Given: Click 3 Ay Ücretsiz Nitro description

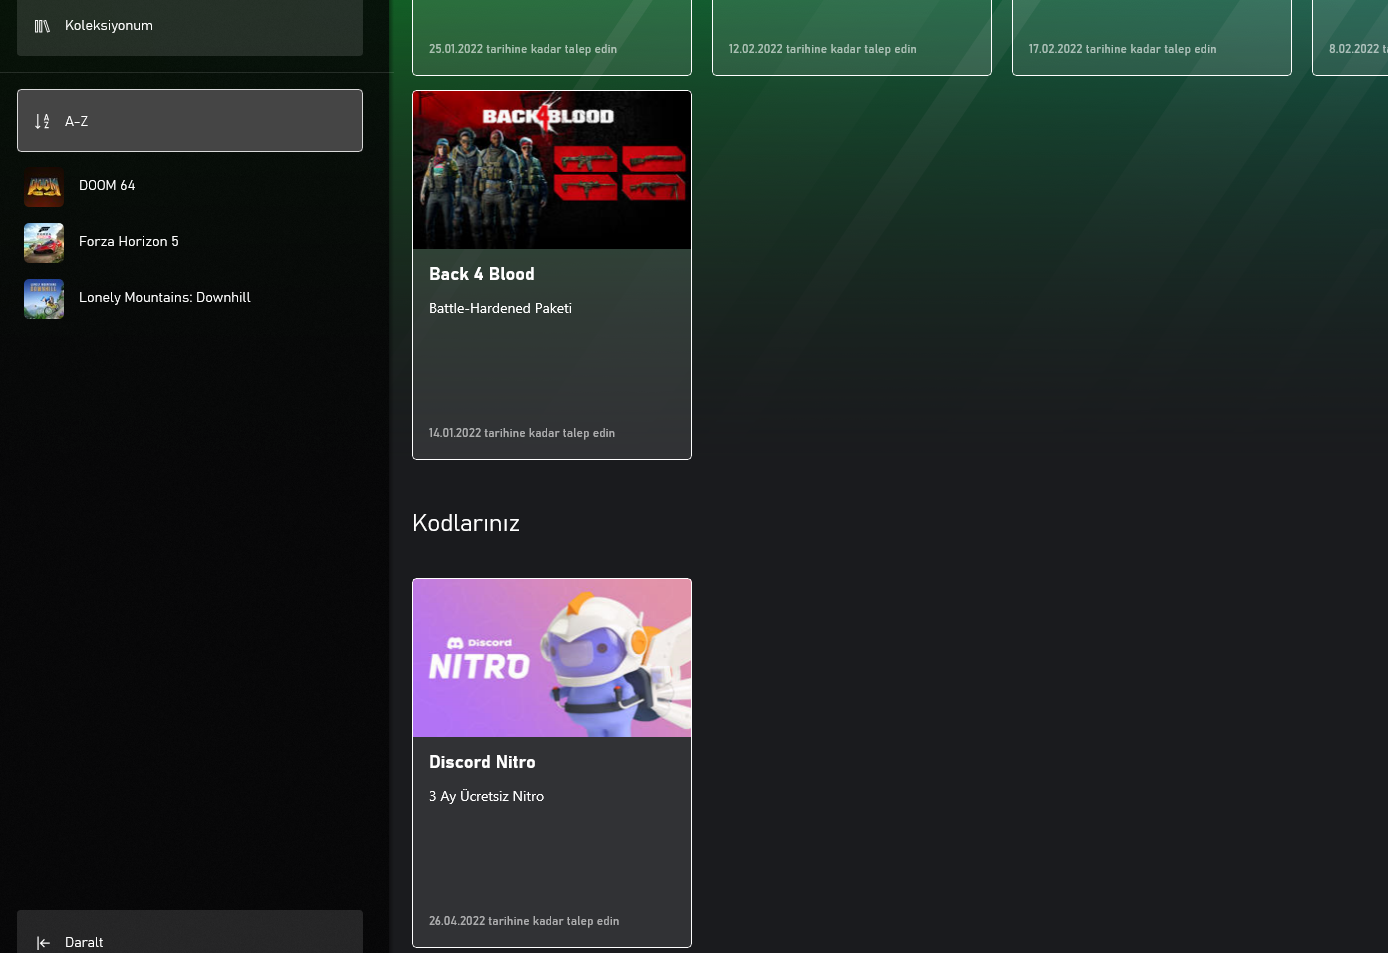Looking at the screenshot, I should [486, 796].
